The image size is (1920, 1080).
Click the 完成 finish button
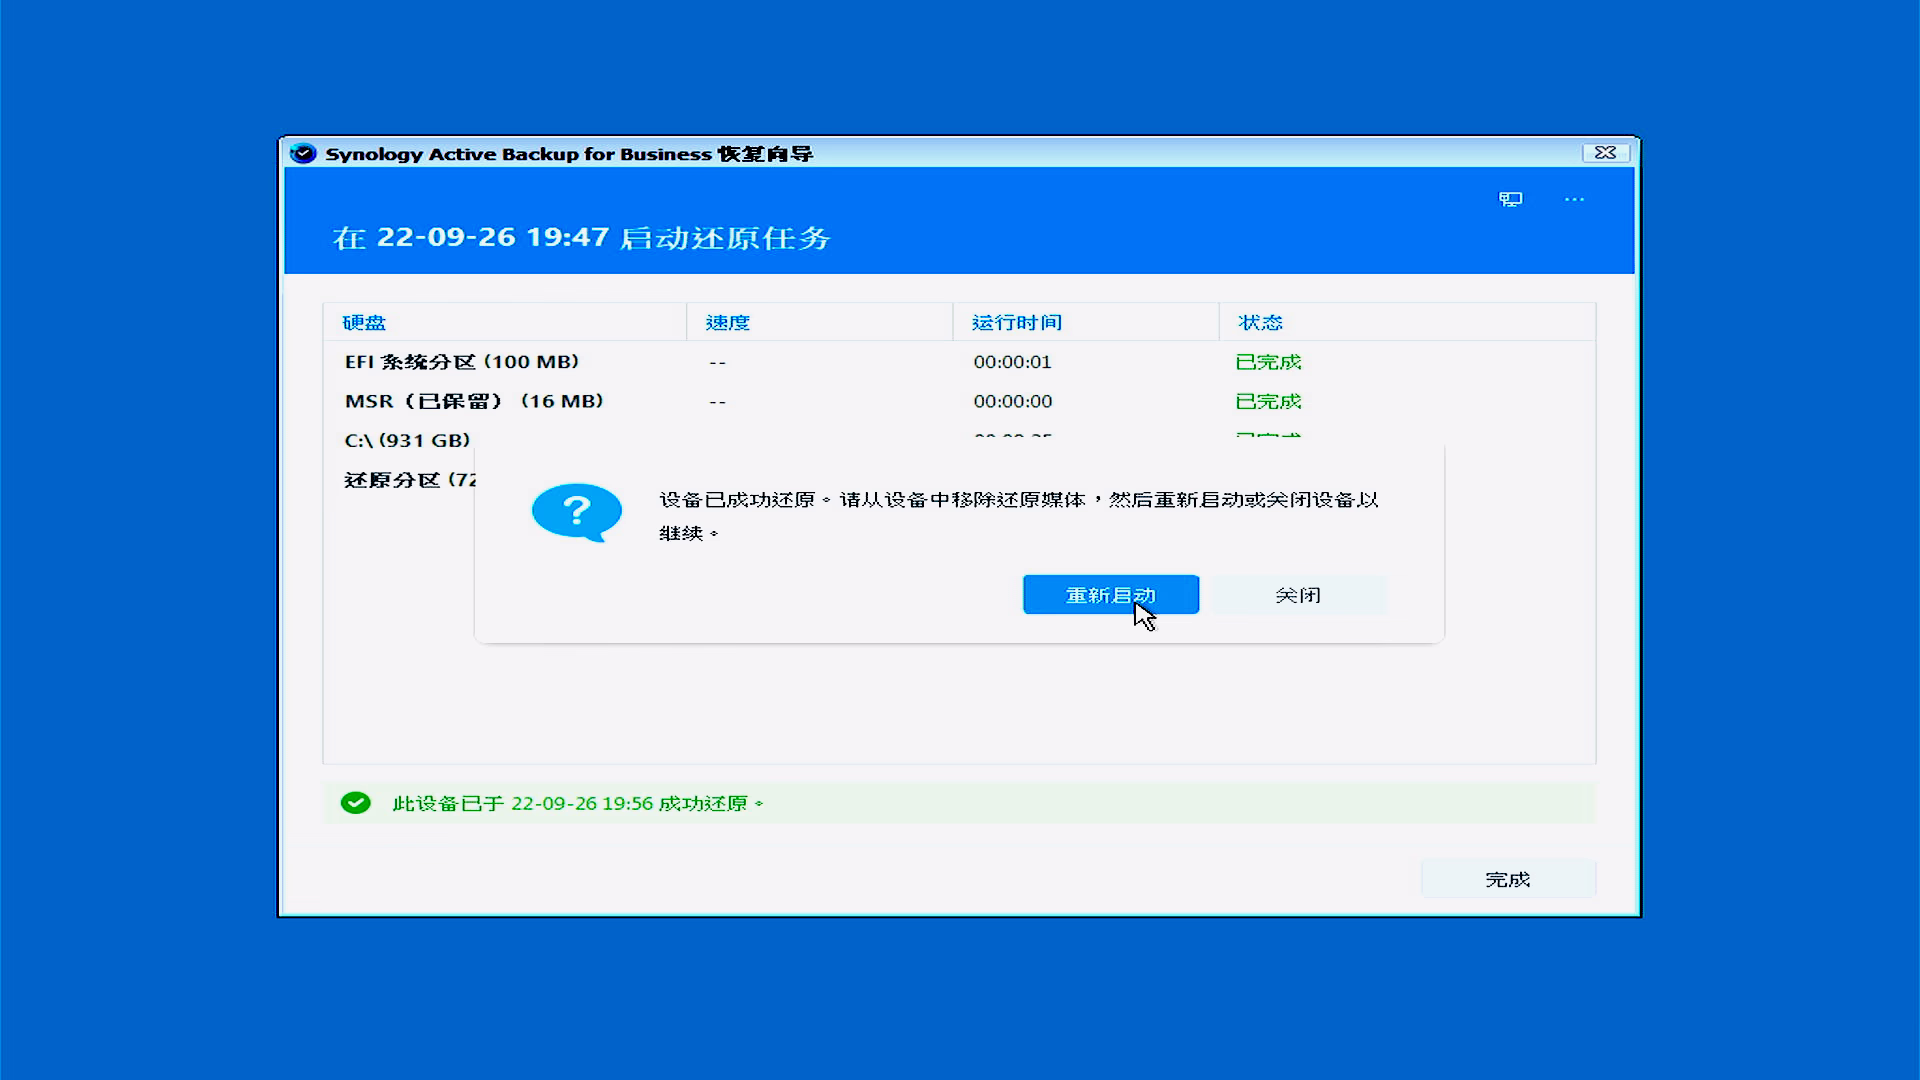1507,879
